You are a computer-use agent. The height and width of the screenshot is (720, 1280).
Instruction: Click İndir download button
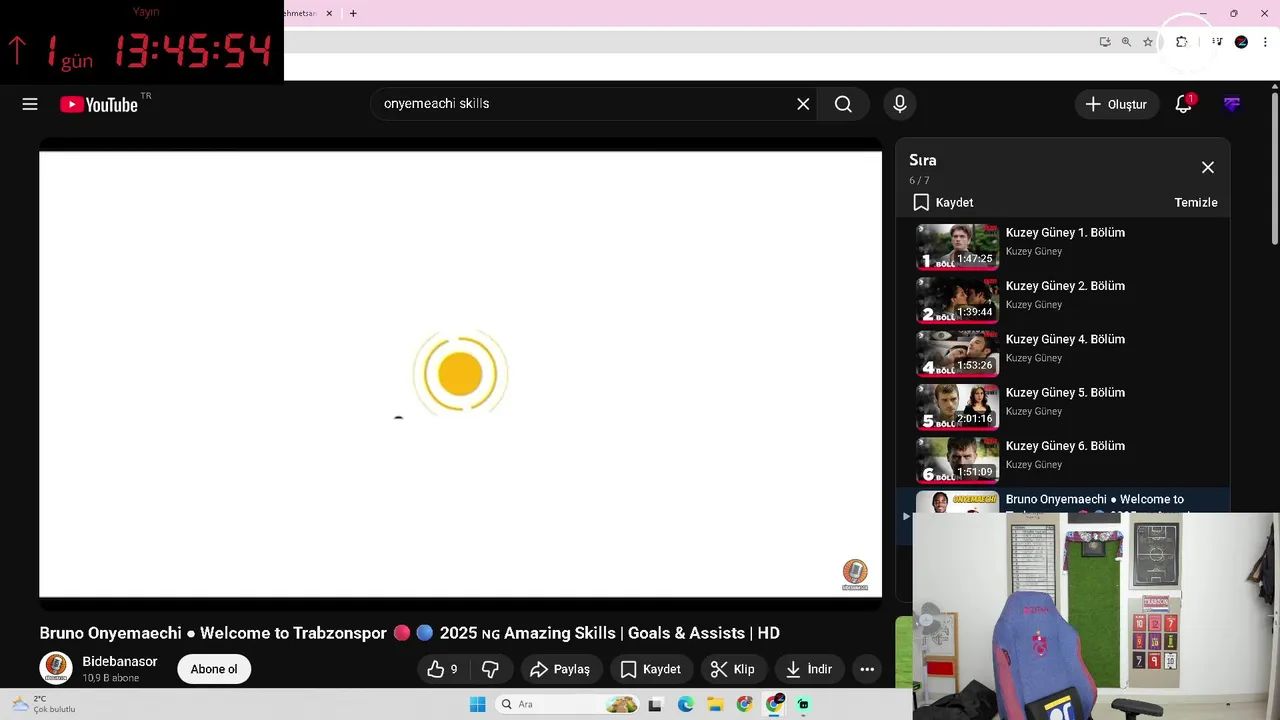(x=809, y=669)
